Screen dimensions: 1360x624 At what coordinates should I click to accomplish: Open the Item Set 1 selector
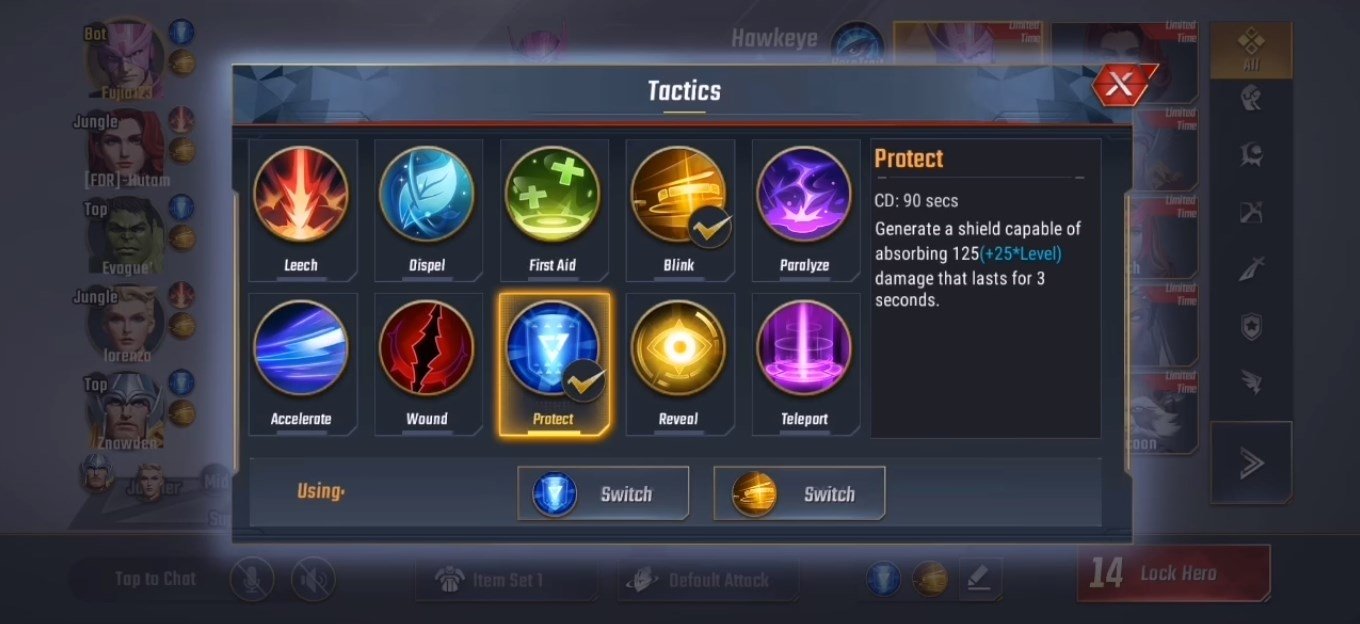506,580
